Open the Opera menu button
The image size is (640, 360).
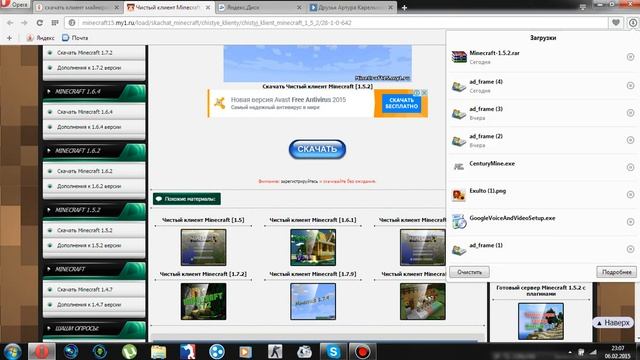click(15, 5)
